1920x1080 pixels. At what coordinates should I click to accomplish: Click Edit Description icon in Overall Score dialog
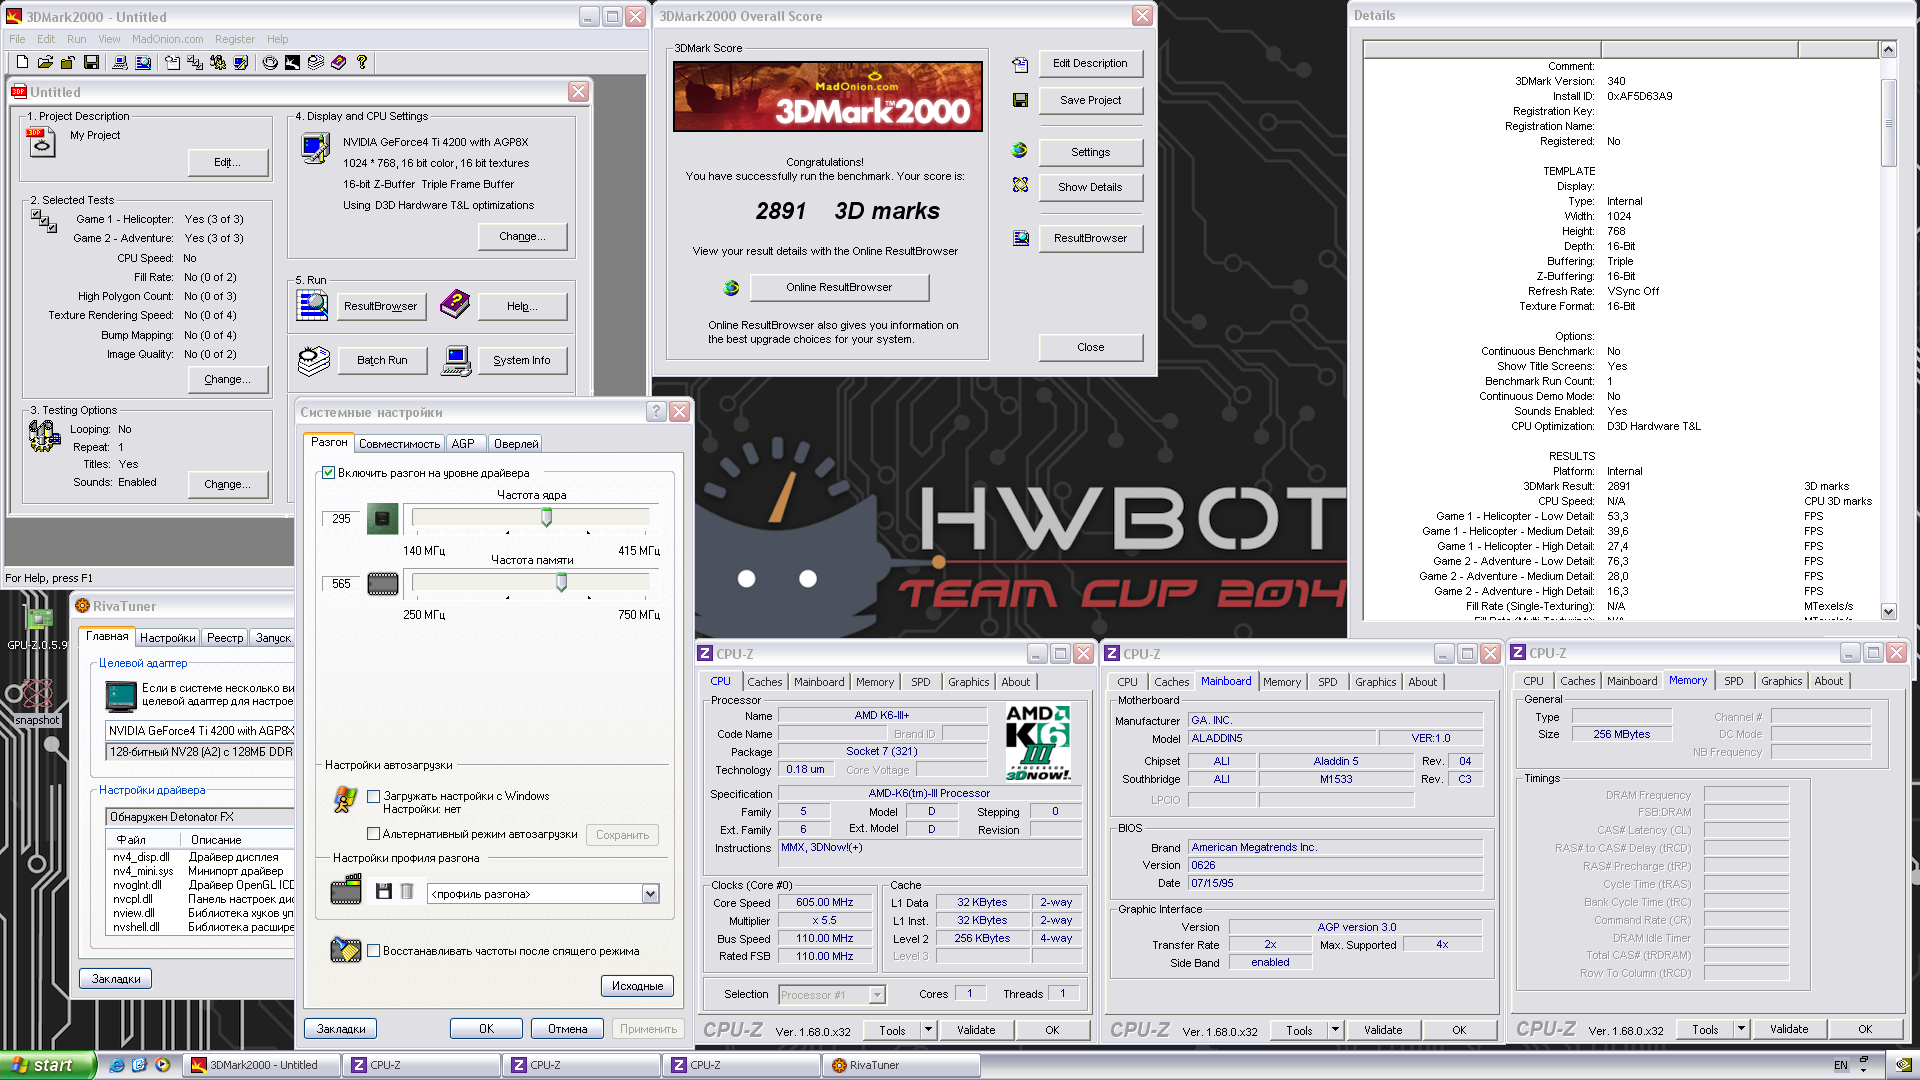[x=1020, y=64]
